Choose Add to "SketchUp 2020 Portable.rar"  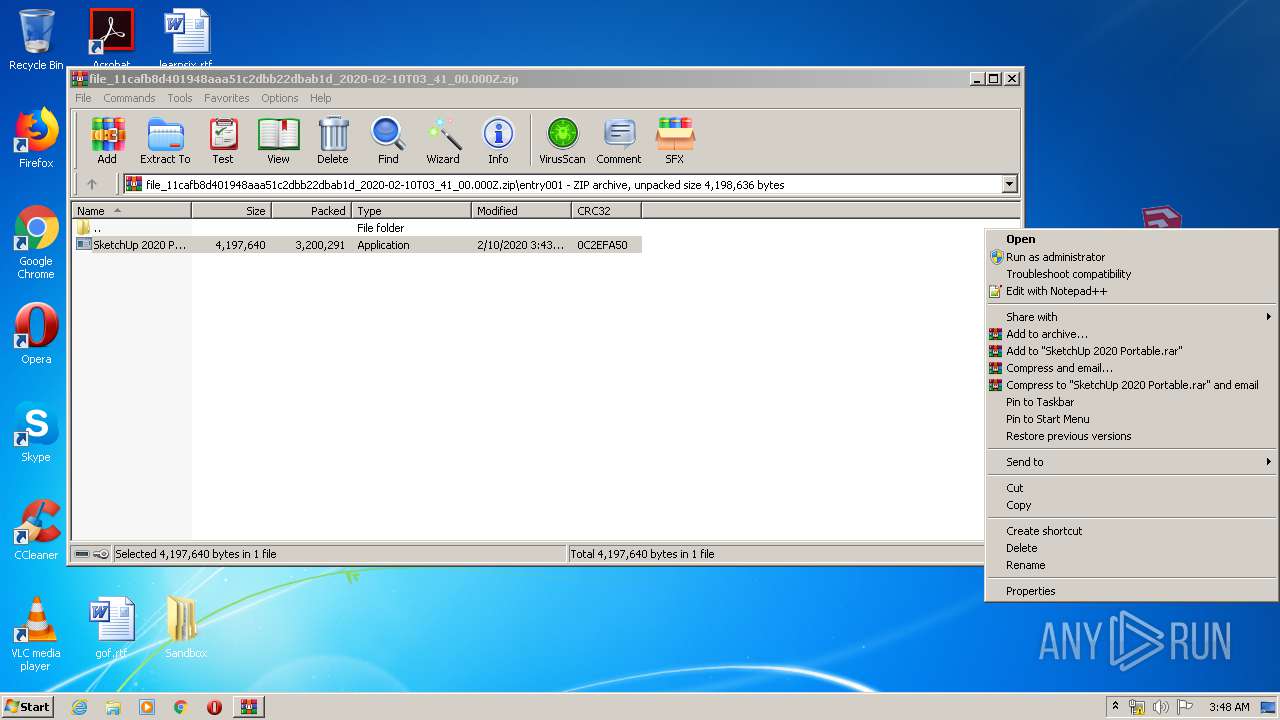(1131, 351)
